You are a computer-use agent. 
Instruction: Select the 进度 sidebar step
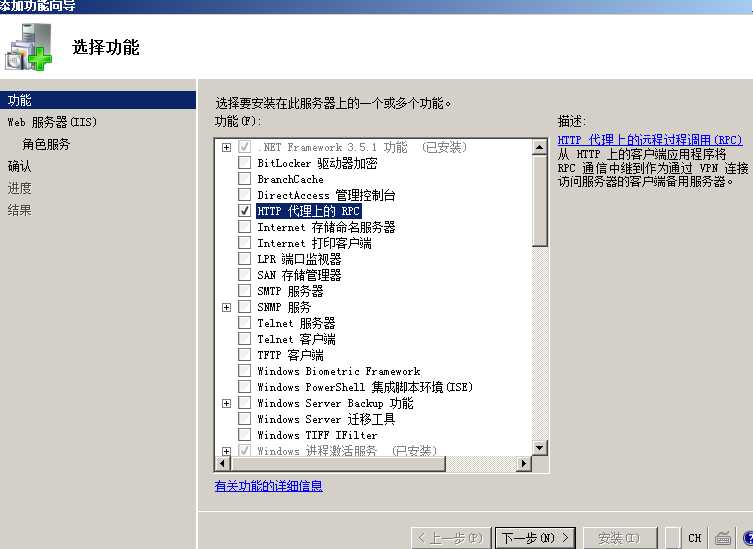[20, 188]
